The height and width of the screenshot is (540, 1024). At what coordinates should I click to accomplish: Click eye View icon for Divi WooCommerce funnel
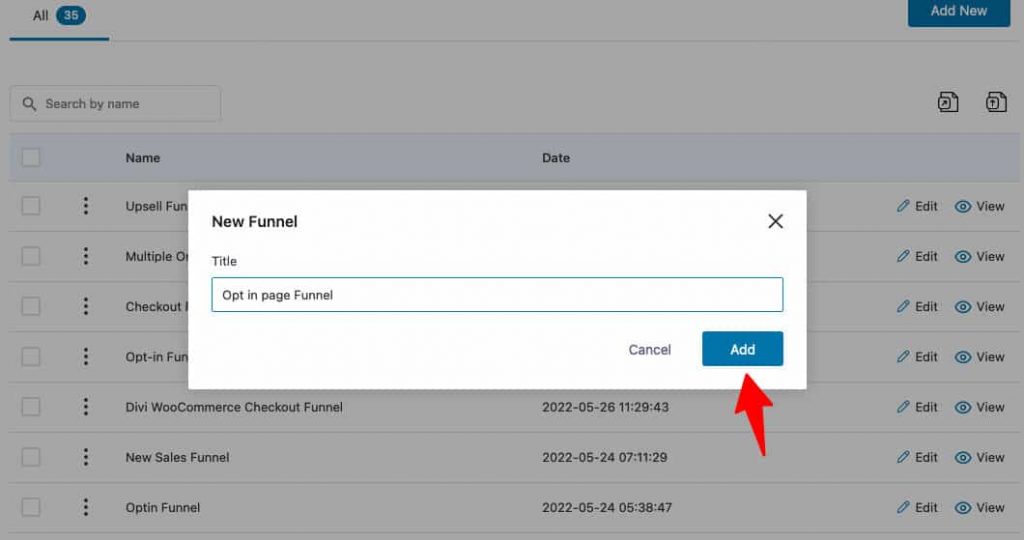(963, 407)
